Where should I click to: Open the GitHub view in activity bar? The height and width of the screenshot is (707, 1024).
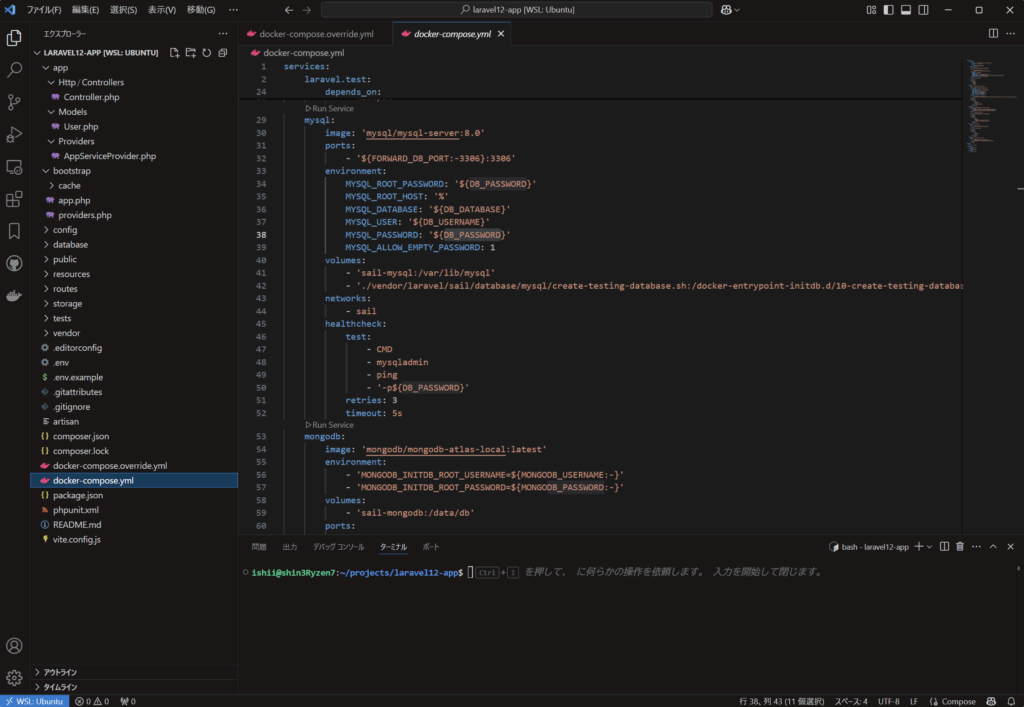click(14, 264)
